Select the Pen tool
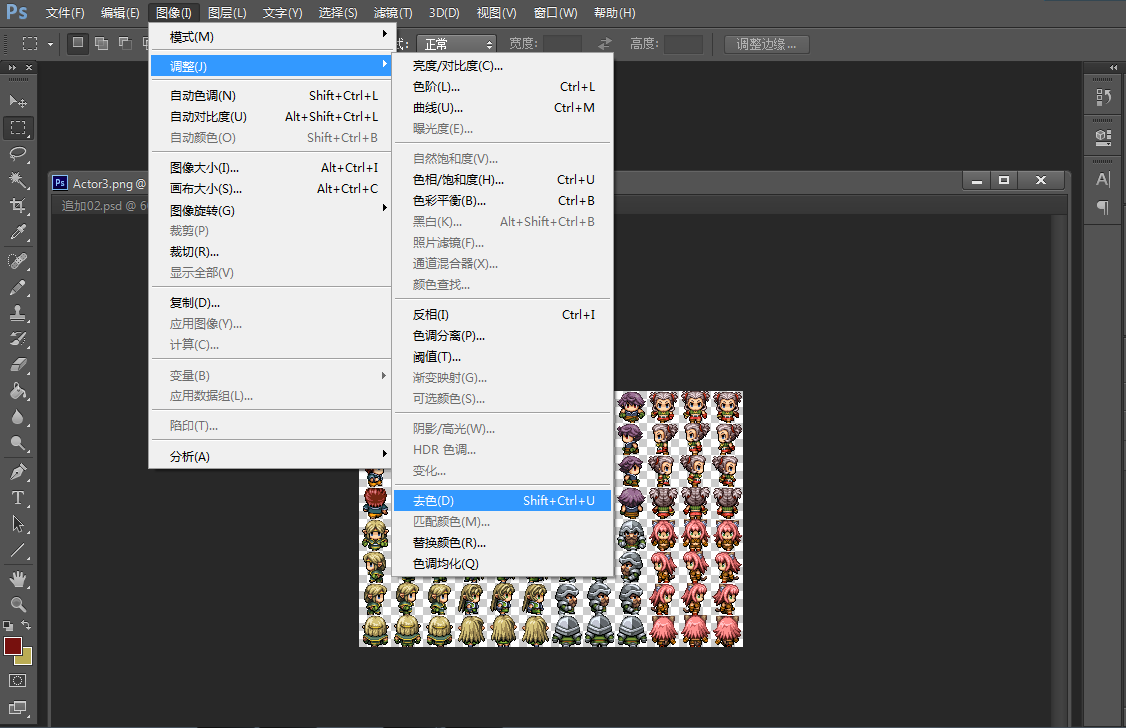Screen dimensions: 1126x728 [18, 472]
